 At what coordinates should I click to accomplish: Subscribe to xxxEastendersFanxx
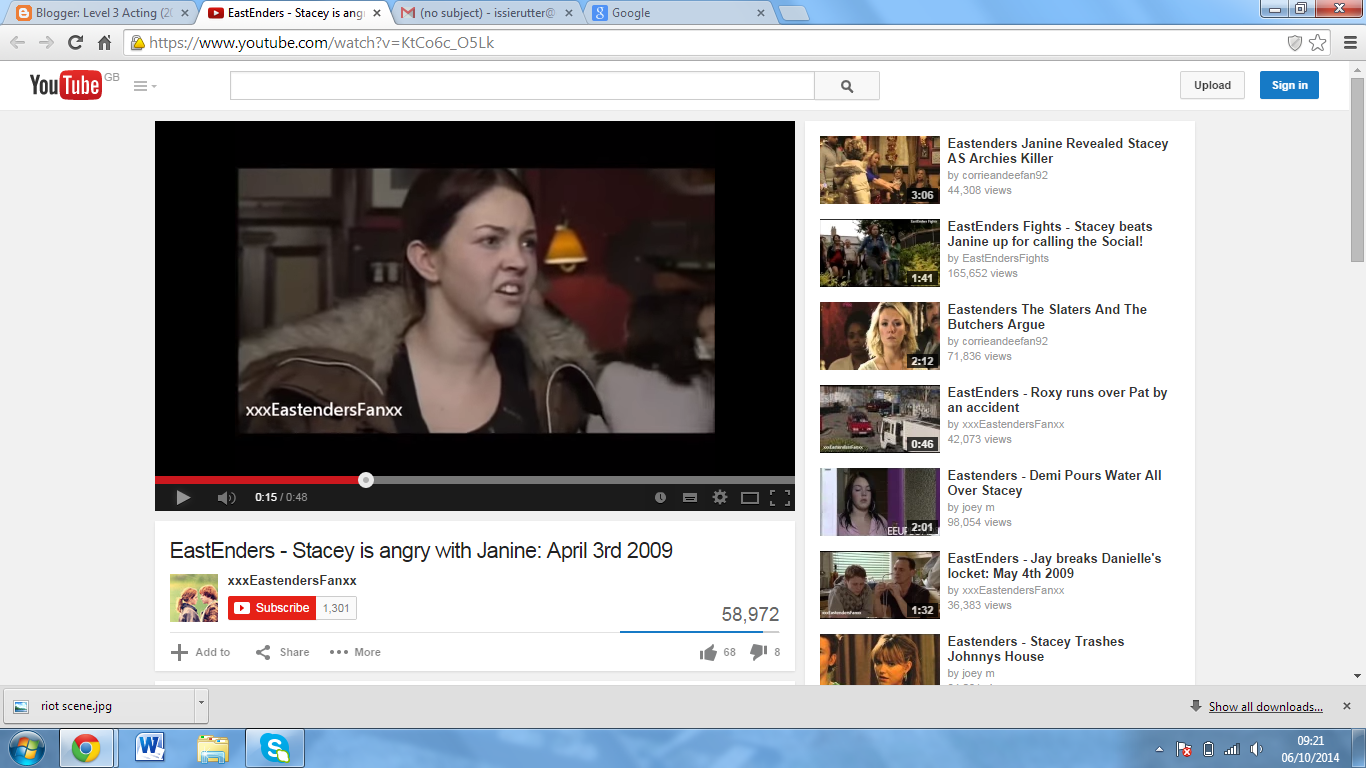[272, 608]
